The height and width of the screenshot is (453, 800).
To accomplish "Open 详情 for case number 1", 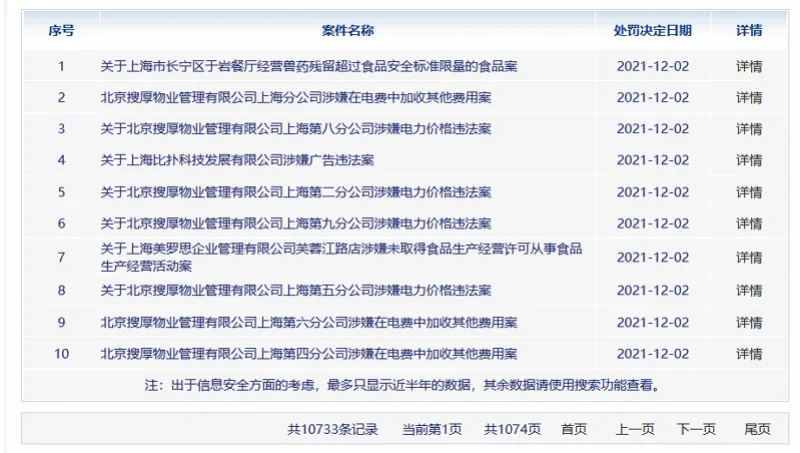I will click(x=748, y=66).
